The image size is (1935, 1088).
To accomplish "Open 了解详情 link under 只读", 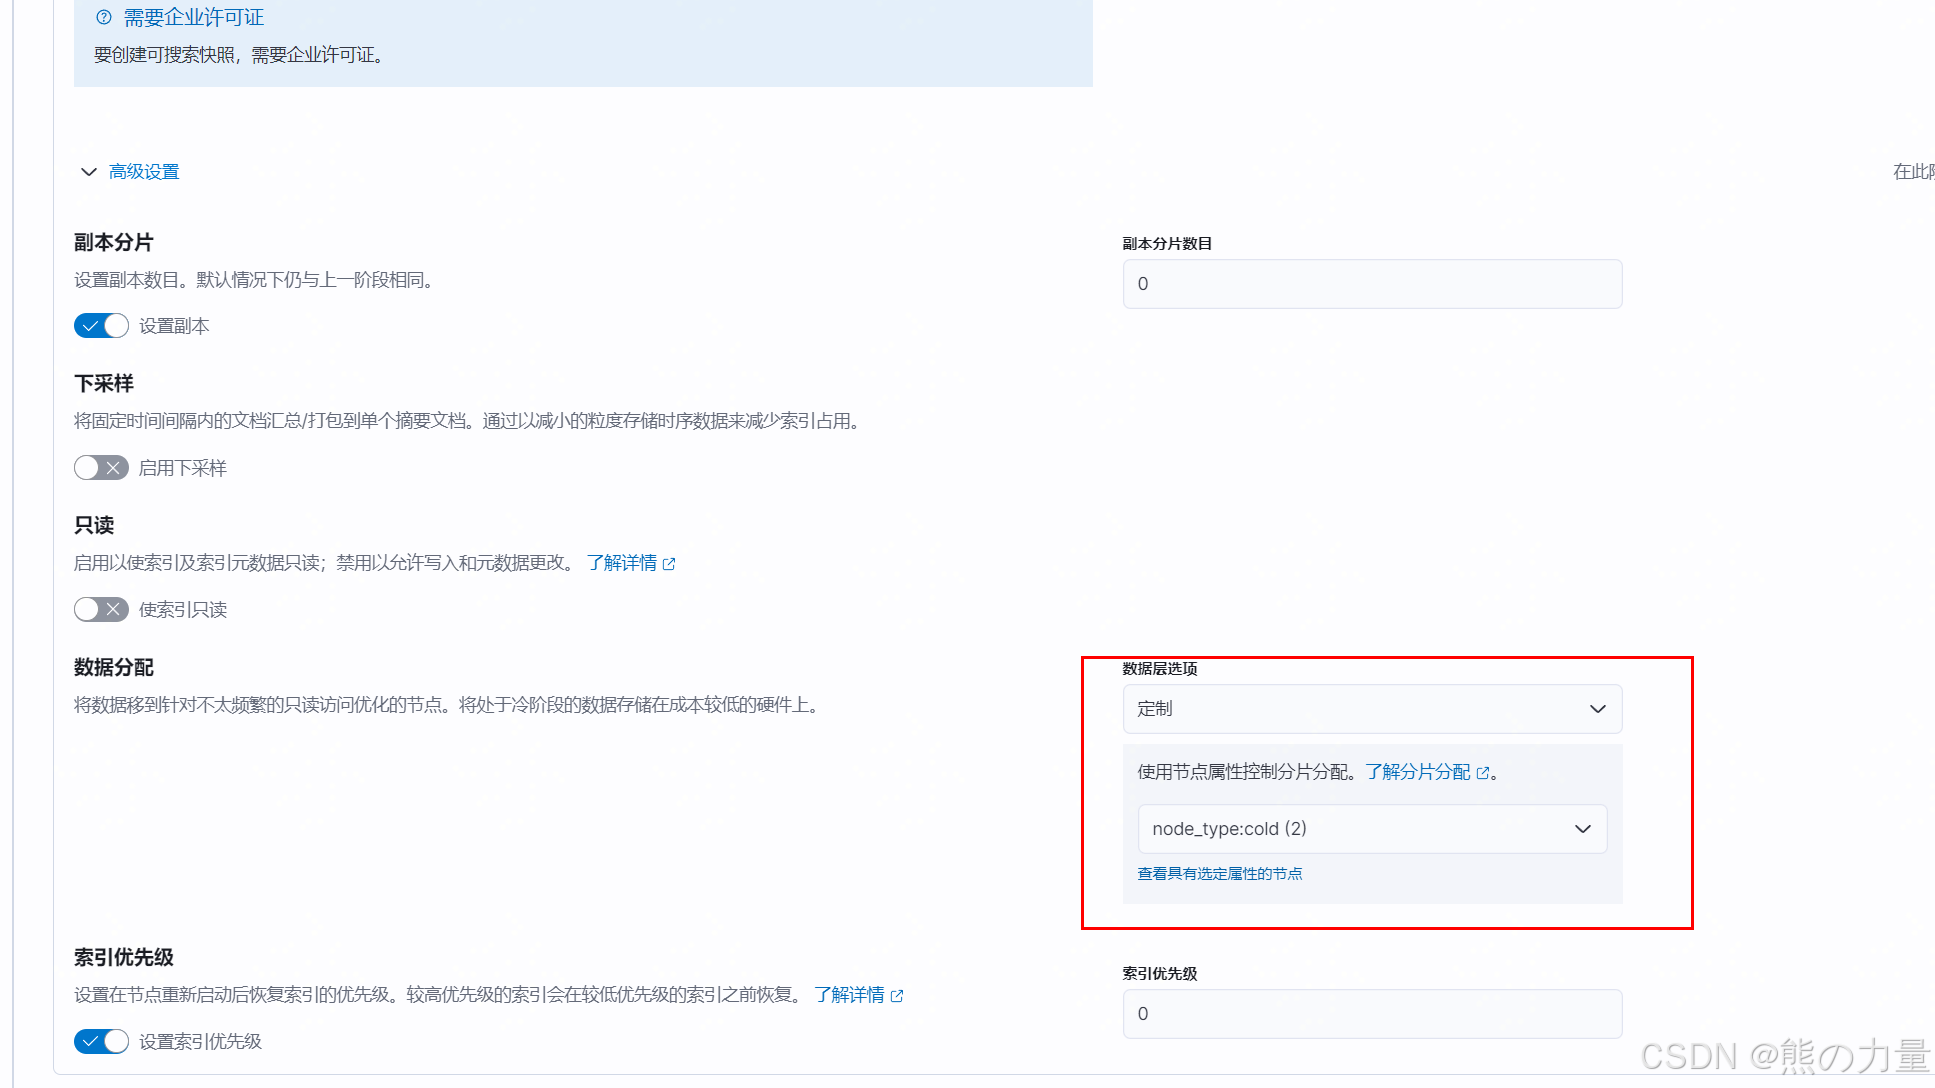I will click(x=621, y=563).
